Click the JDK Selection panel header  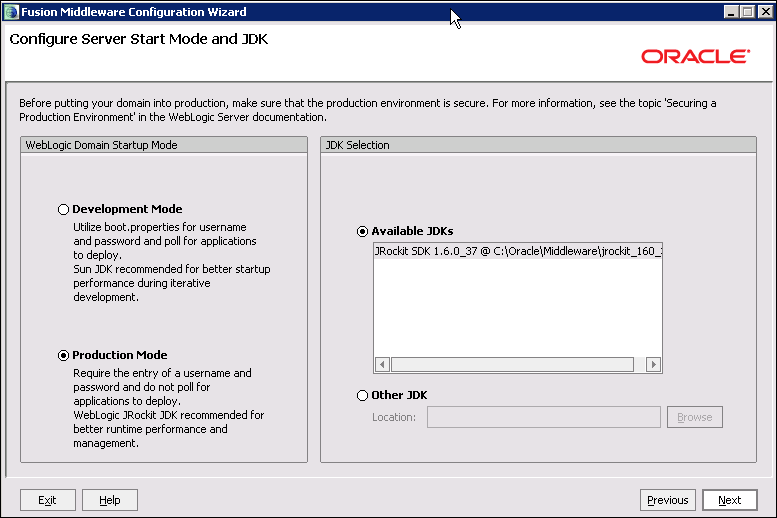pos(538,145)
